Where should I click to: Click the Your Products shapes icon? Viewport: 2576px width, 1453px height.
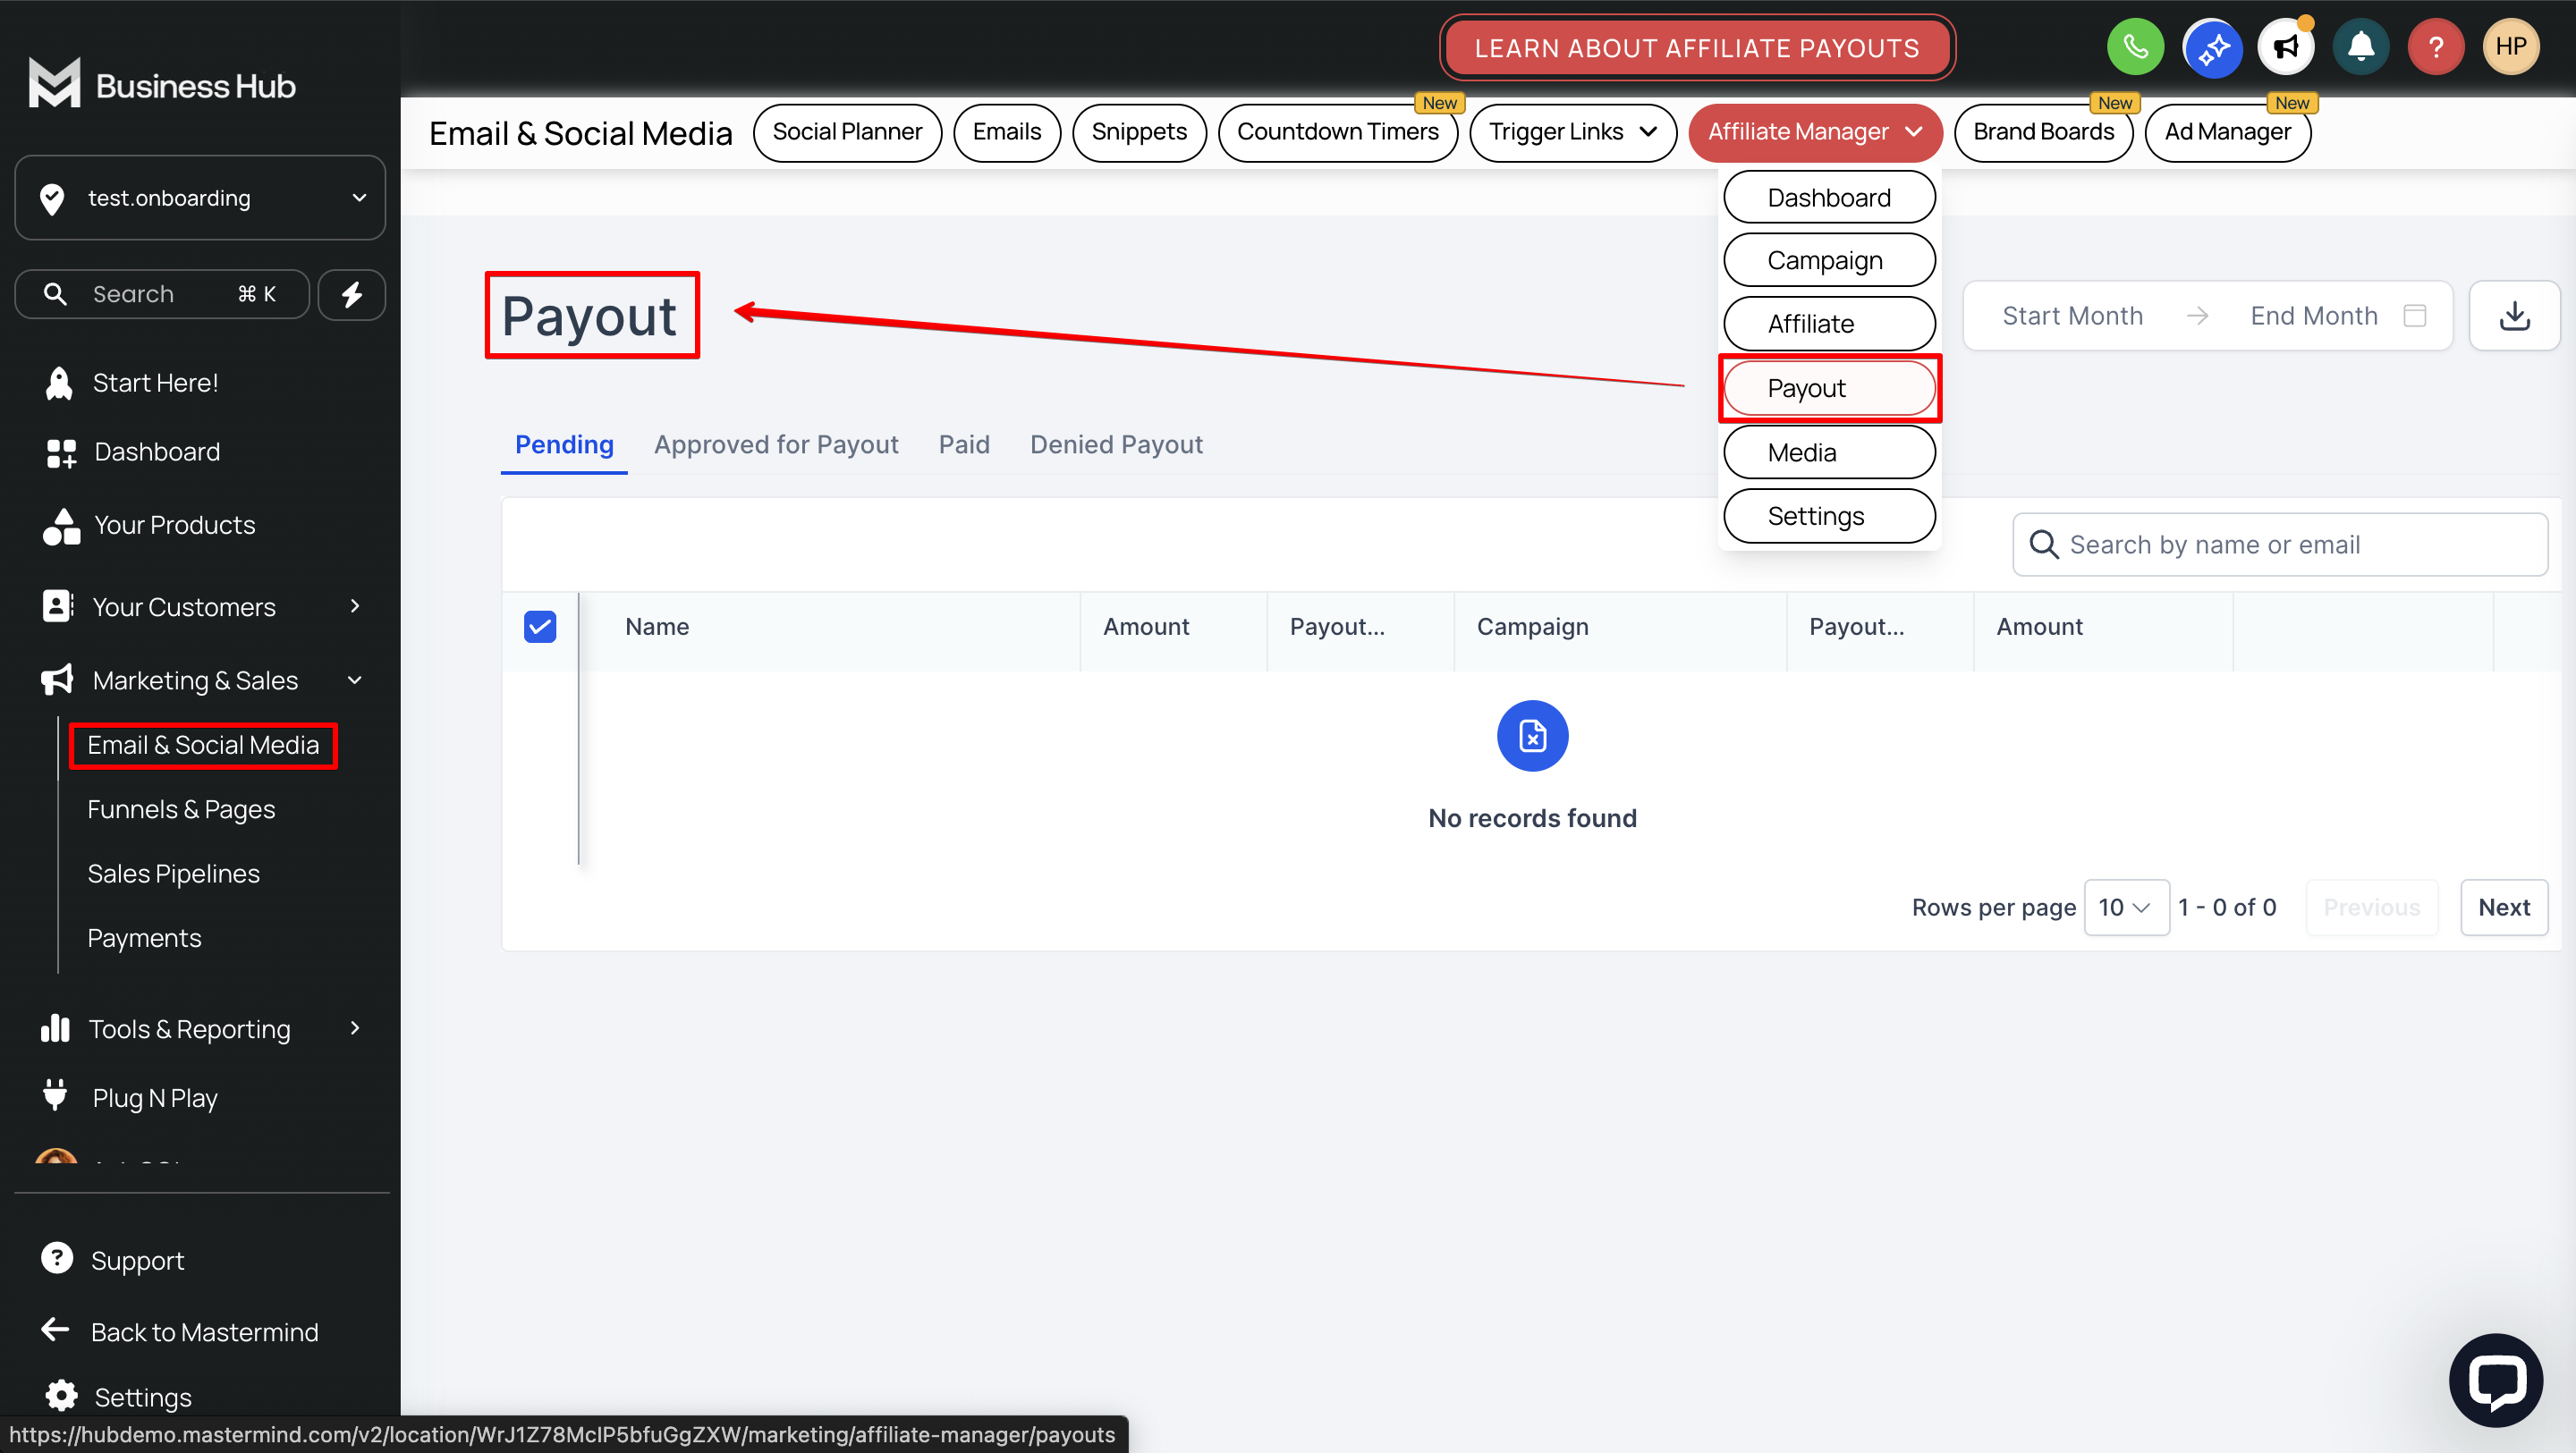point(61,526)
